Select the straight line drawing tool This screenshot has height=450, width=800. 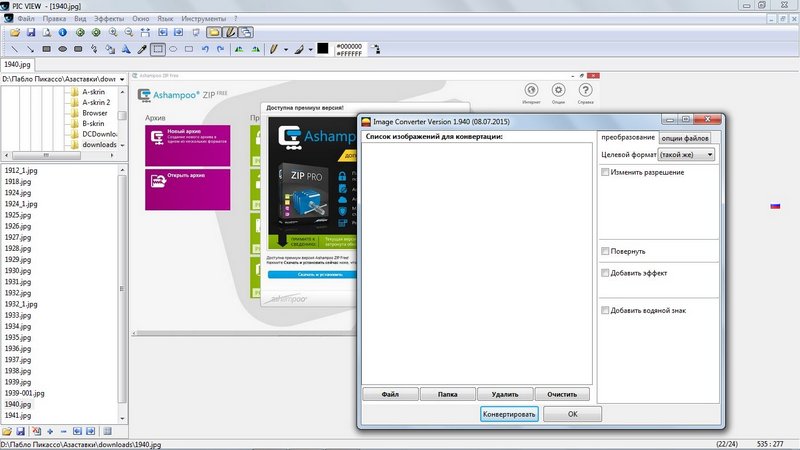coord(15,49)
